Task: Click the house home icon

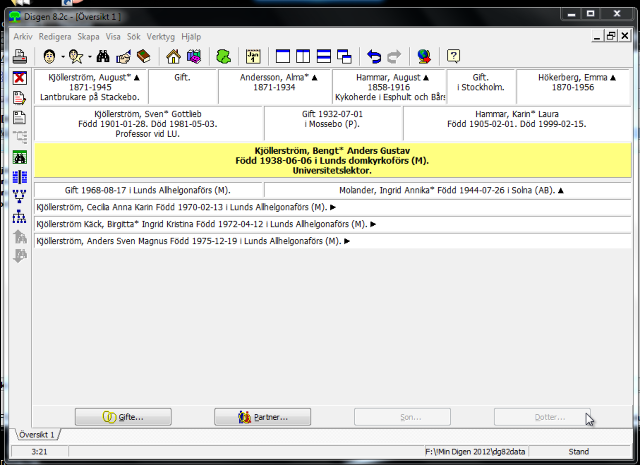Action: point(173,56)
